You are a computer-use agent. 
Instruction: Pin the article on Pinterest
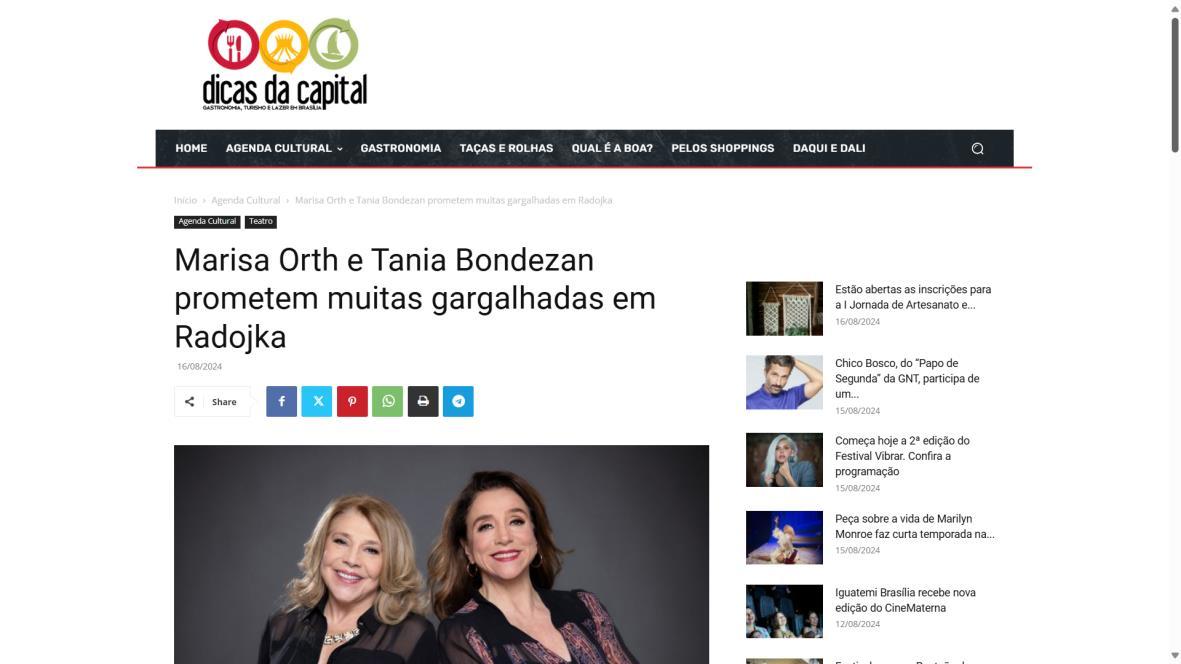point(352,401)
